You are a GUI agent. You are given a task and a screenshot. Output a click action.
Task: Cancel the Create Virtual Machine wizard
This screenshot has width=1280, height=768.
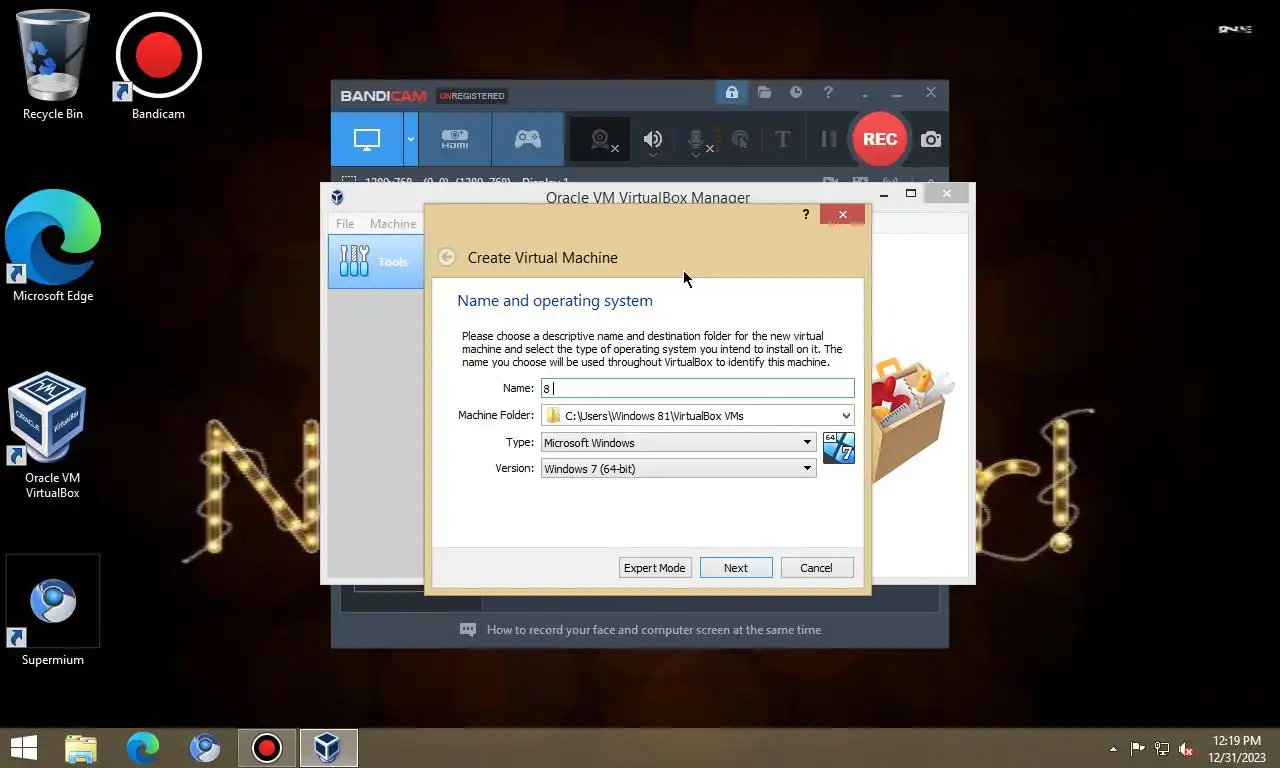[x=817, y=568]
